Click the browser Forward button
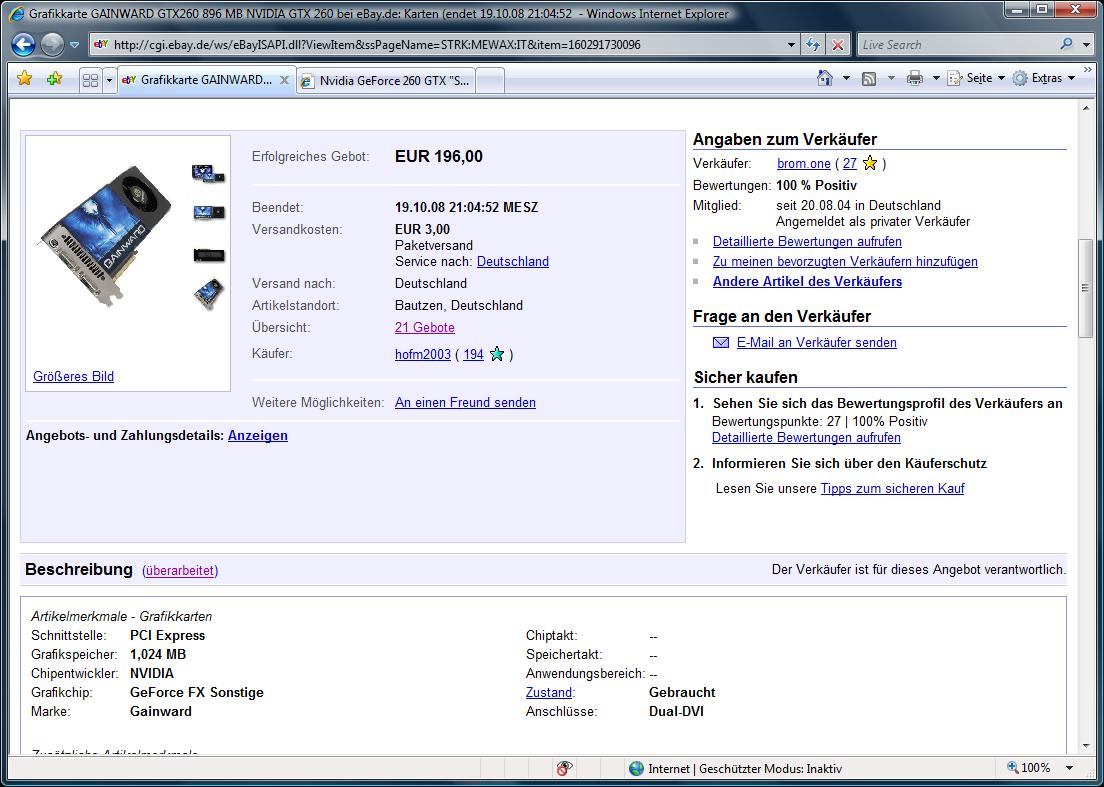 pyautogui.click(x=52, y=44)
